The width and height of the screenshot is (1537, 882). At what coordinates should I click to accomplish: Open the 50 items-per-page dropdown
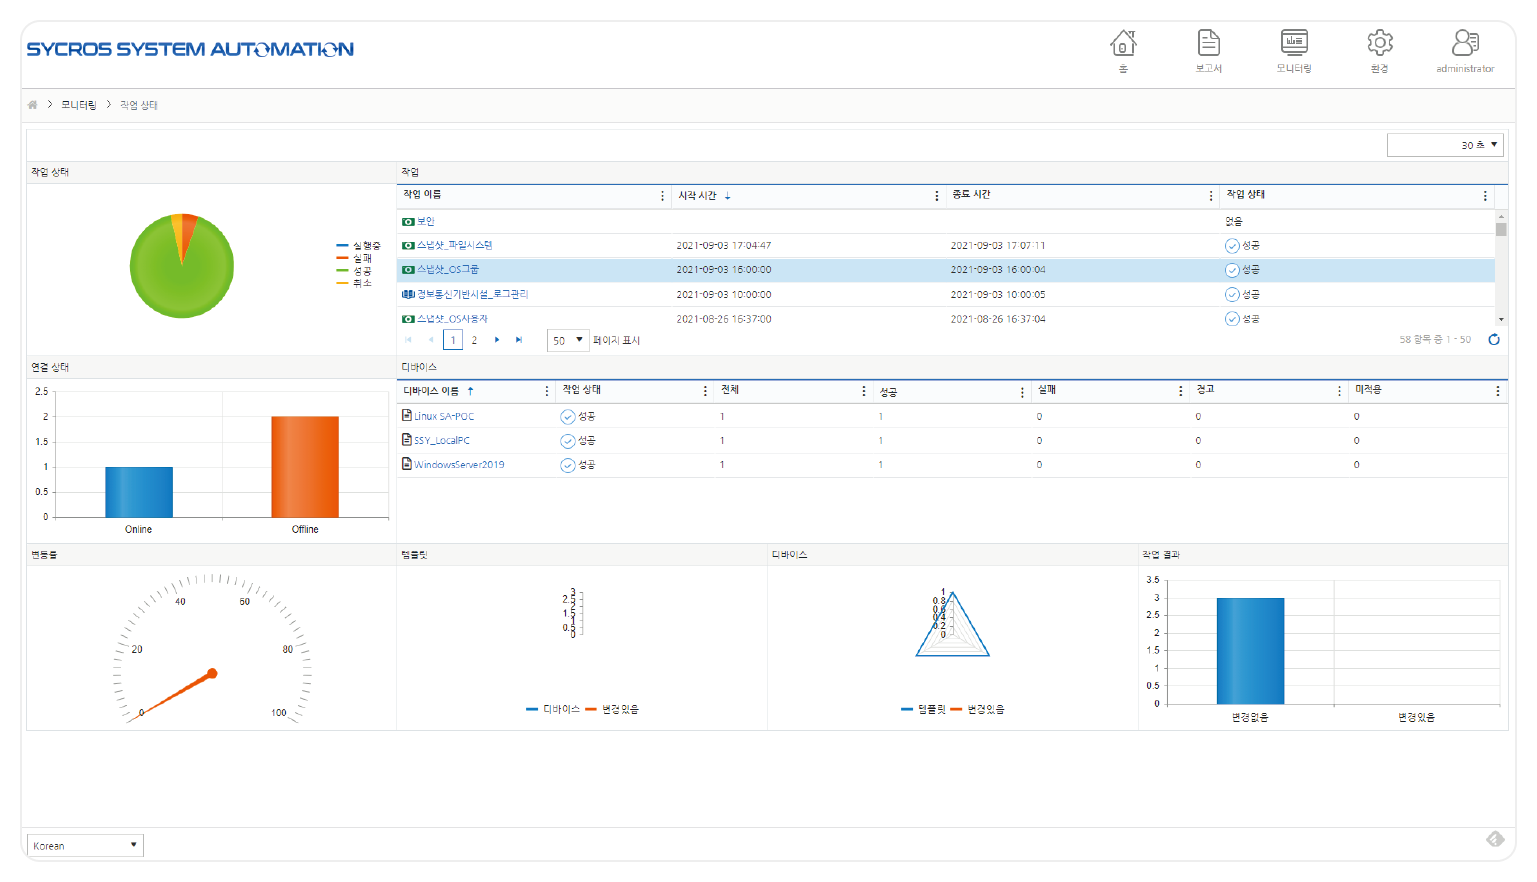coord(567,340)
